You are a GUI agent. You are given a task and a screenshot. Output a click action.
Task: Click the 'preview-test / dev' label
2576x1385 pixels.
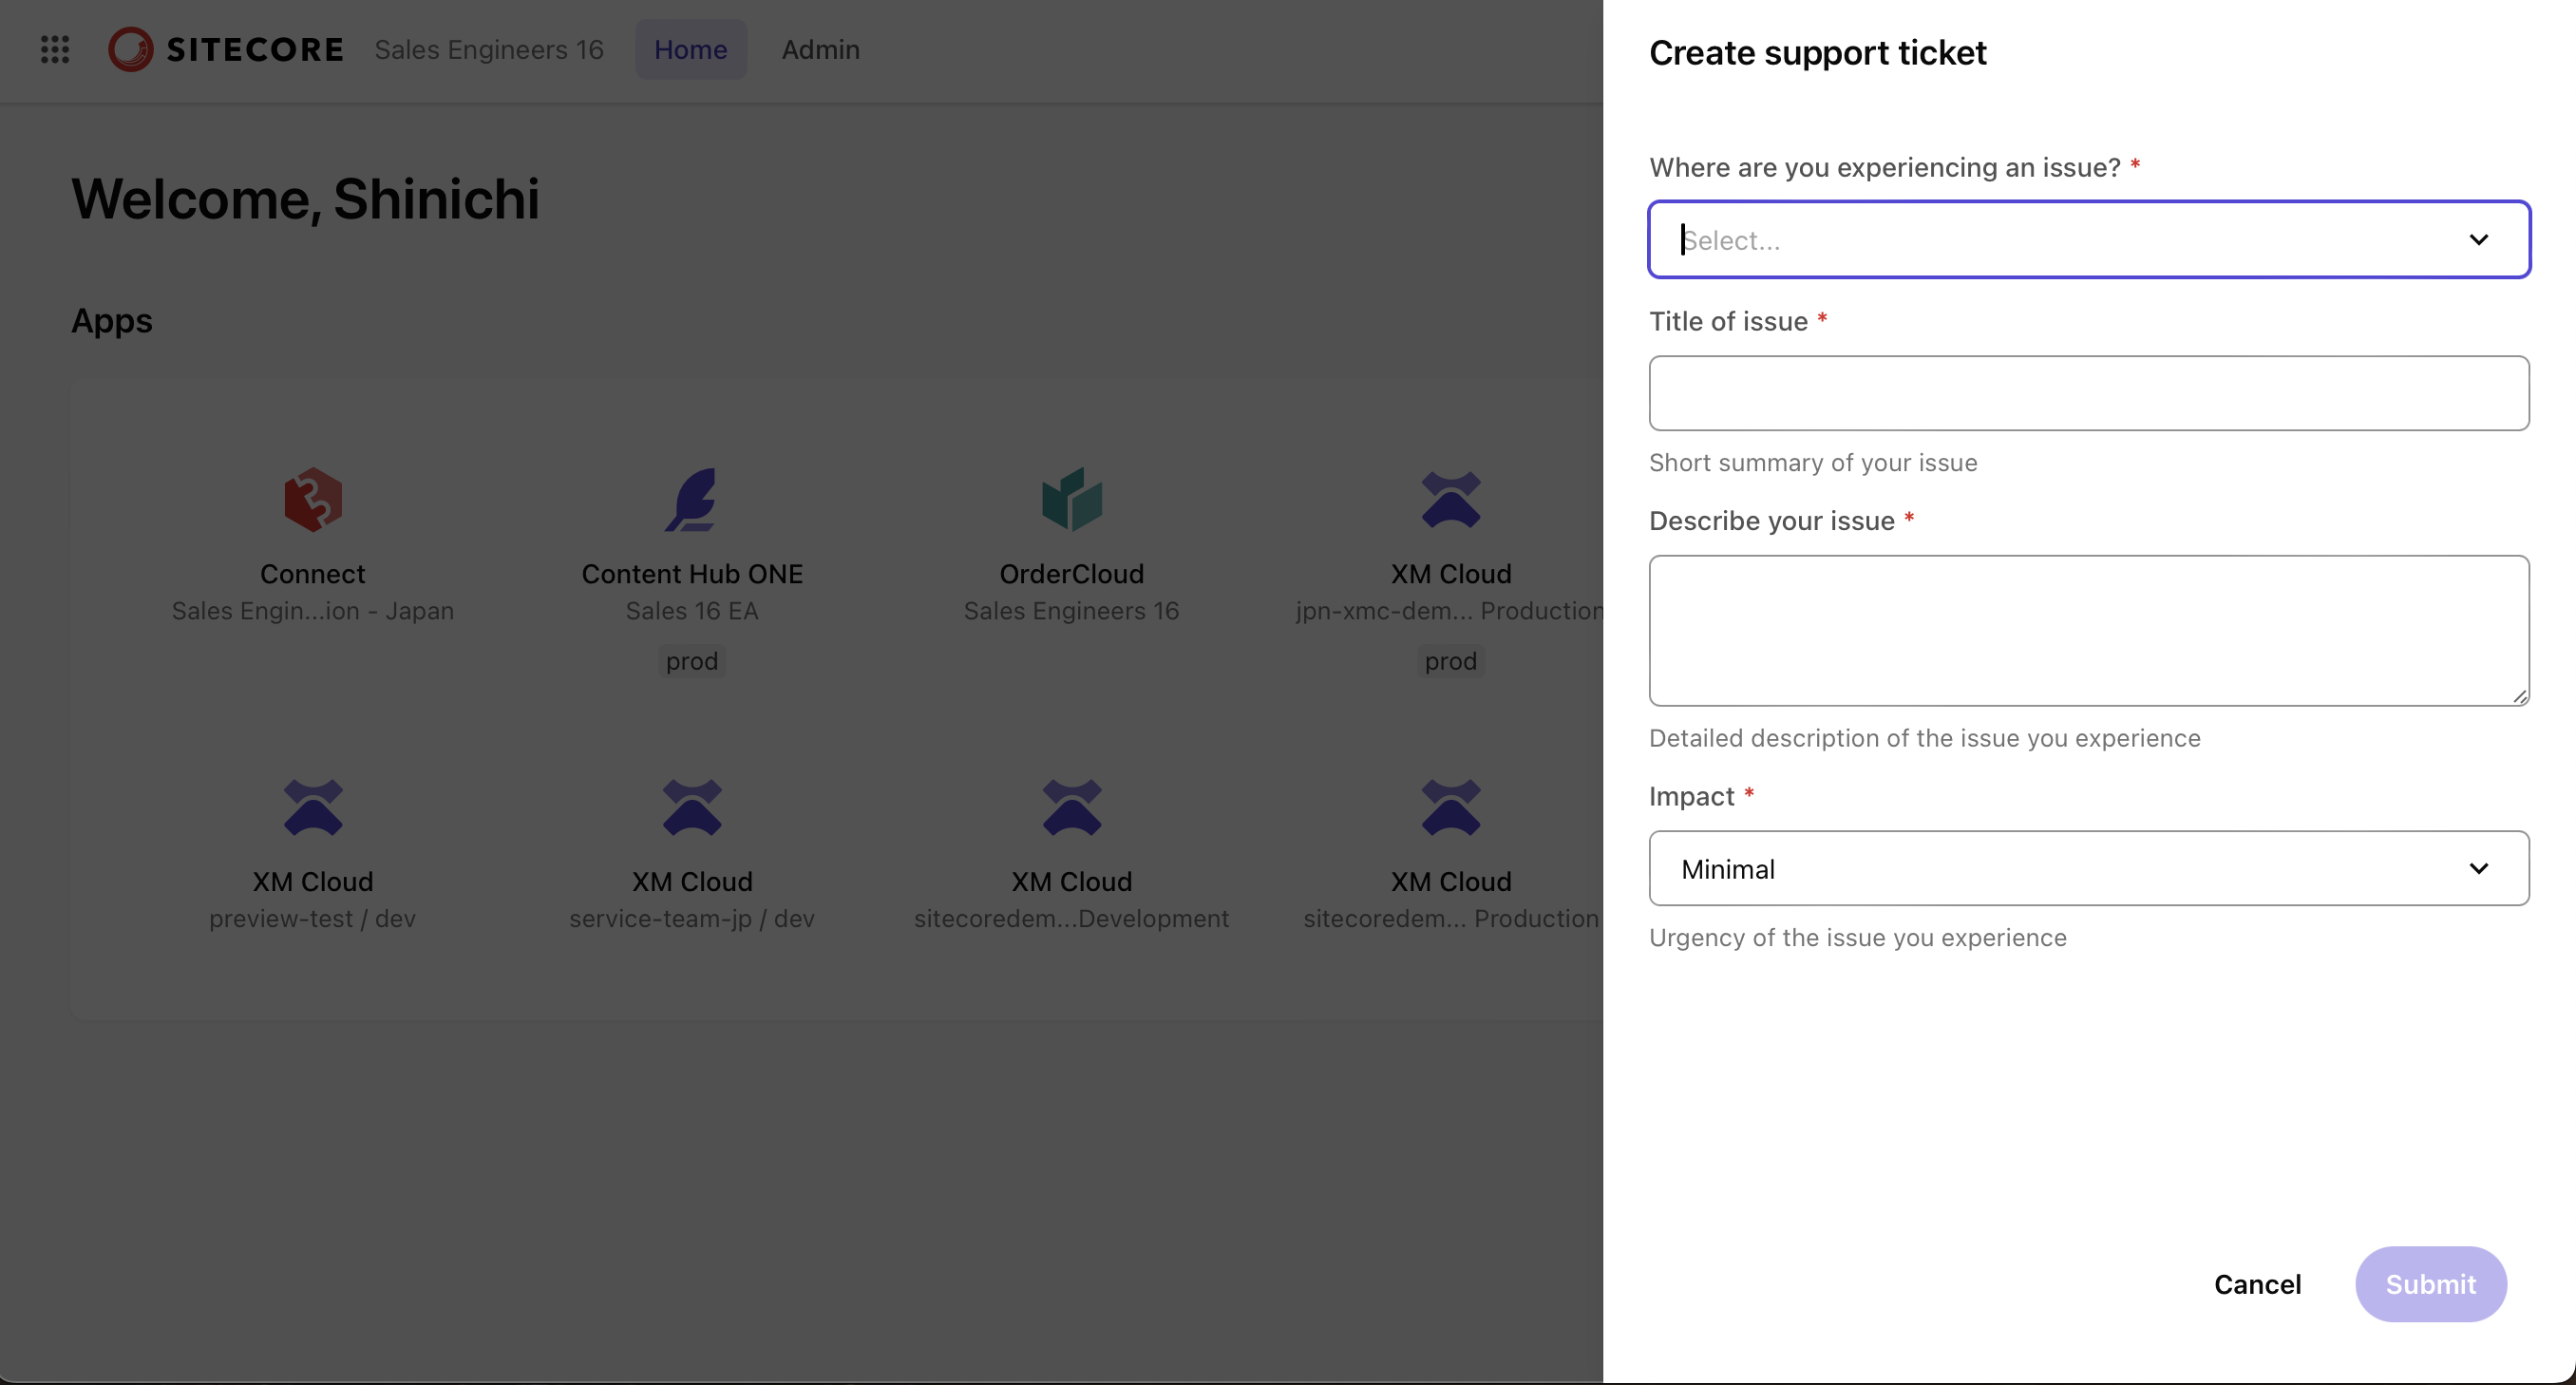(x=313, y=918)
